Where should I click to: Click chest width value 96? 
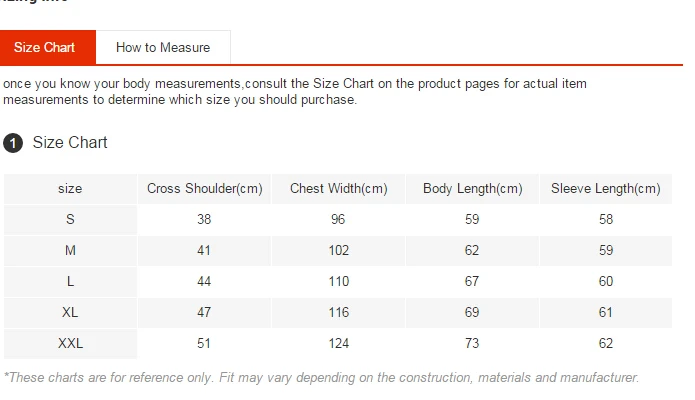click(338, 220)
